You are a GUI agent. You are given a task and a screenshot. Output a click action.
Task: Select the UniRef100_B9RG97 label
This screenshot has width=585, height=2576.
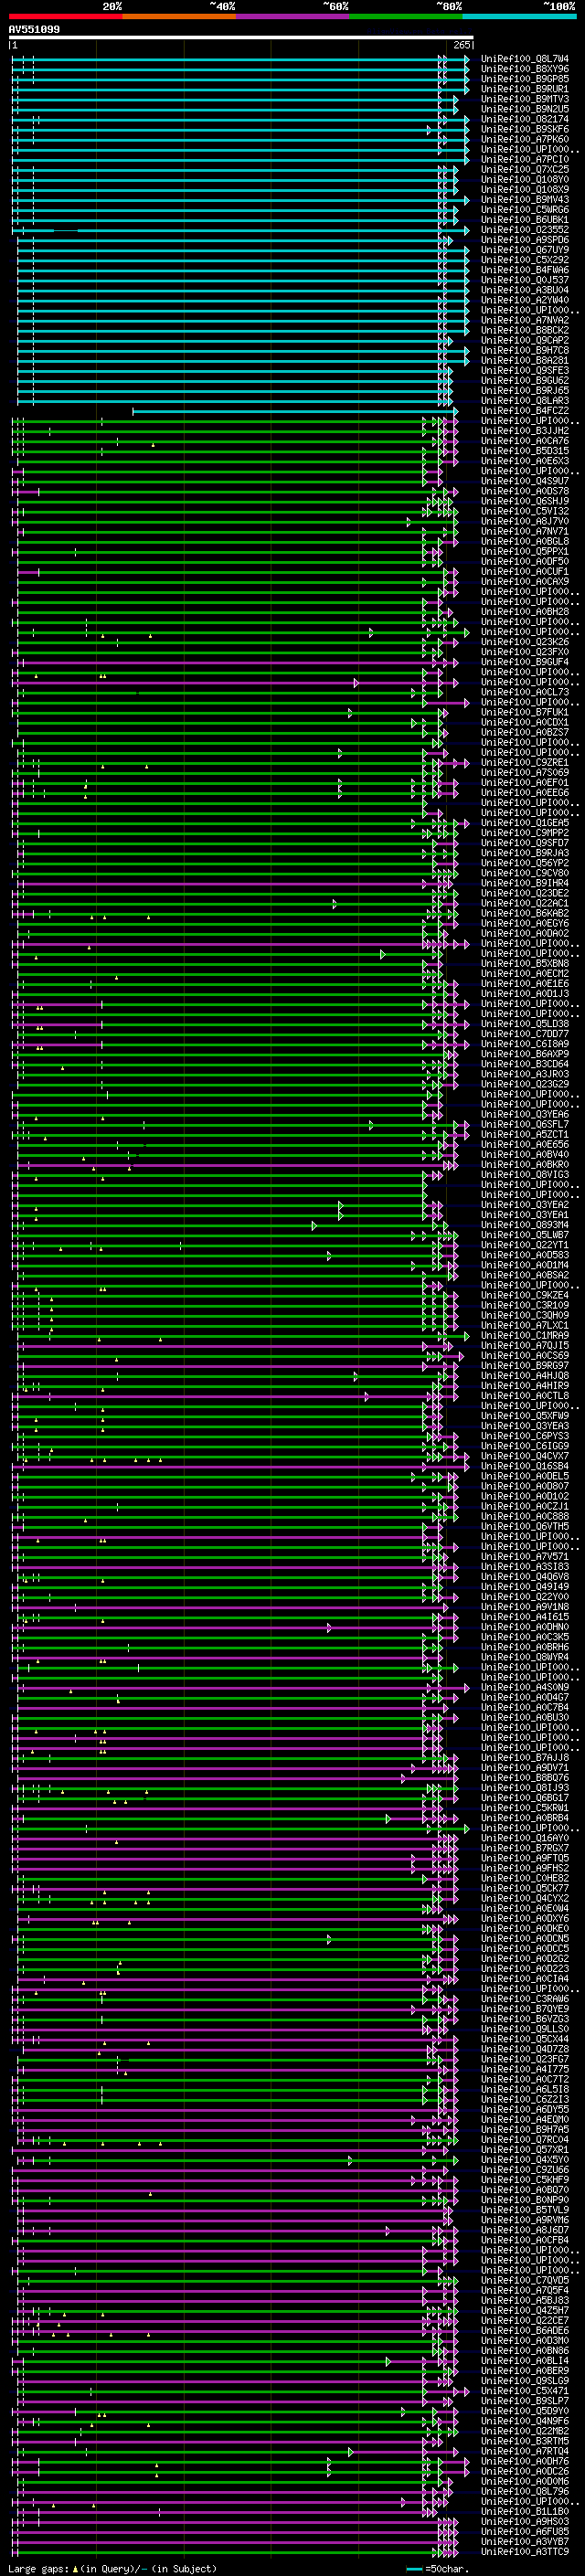coord(525,1365)
